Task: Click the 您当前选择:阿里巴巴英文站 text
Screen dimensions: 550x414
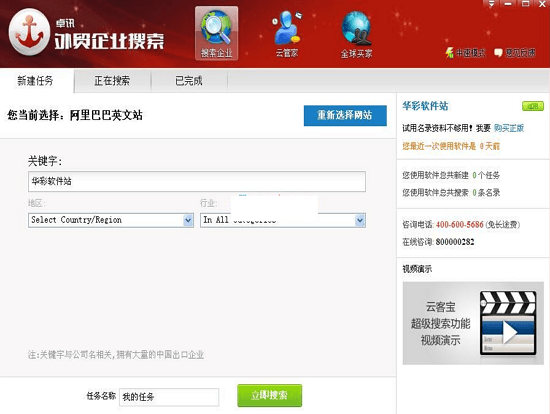Action: pyautogui.click(x=75, y=115)
